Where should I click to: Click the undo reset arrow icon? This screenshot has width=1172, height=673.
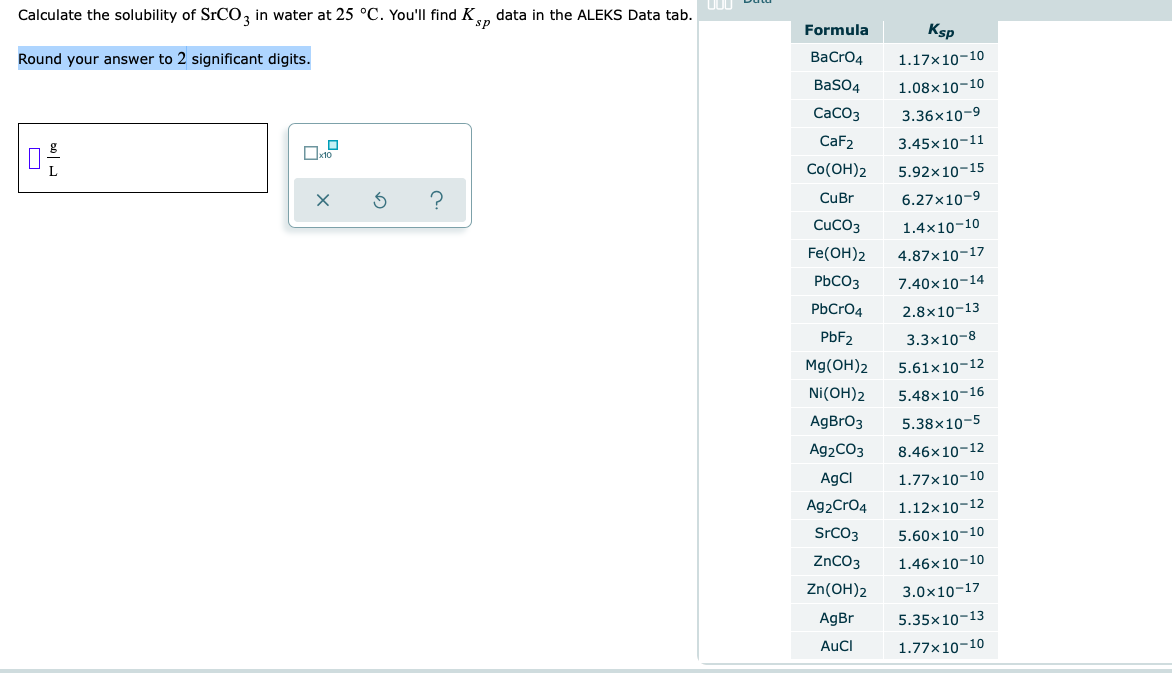pos(380,200)
